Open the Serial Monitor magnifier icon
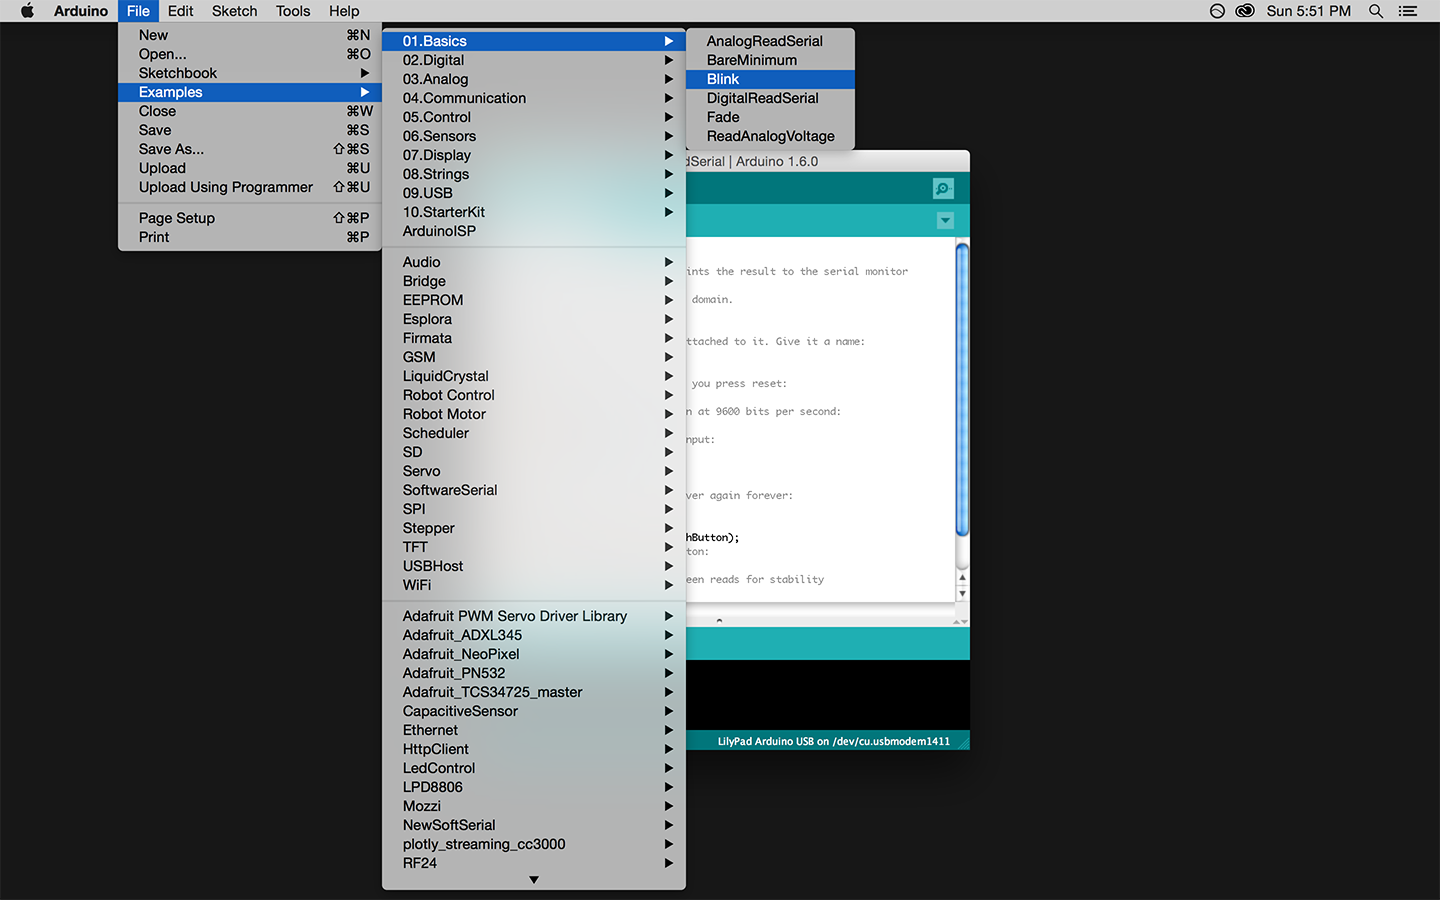 [943, 188]
